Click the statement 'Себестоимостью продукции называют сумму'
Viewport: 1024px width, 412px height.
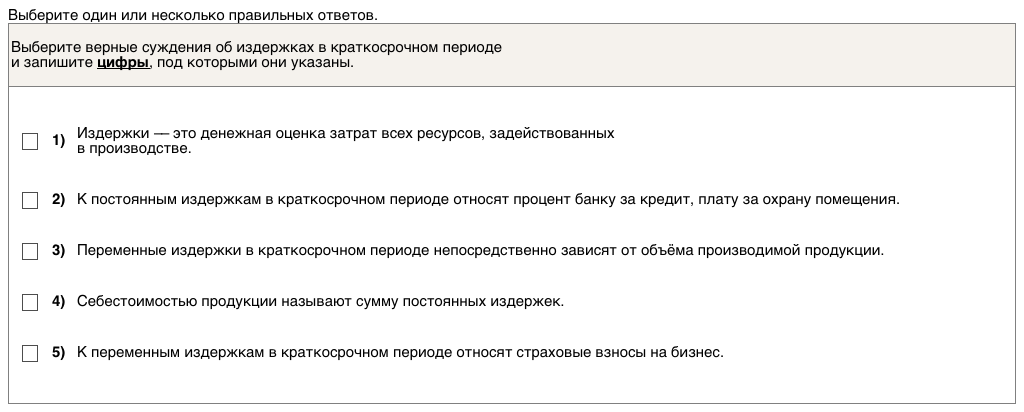coord(320,301)
